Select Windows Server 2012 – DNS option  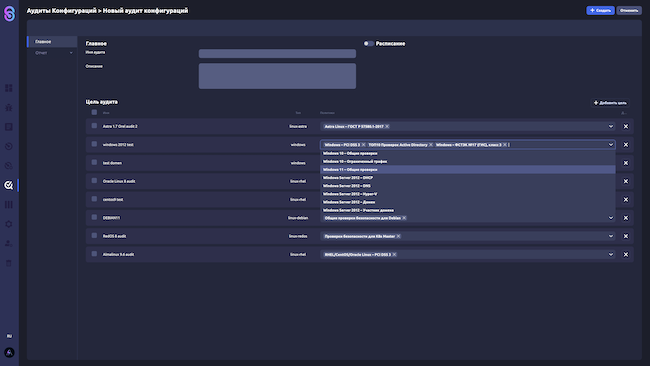[x=468, y=186]
